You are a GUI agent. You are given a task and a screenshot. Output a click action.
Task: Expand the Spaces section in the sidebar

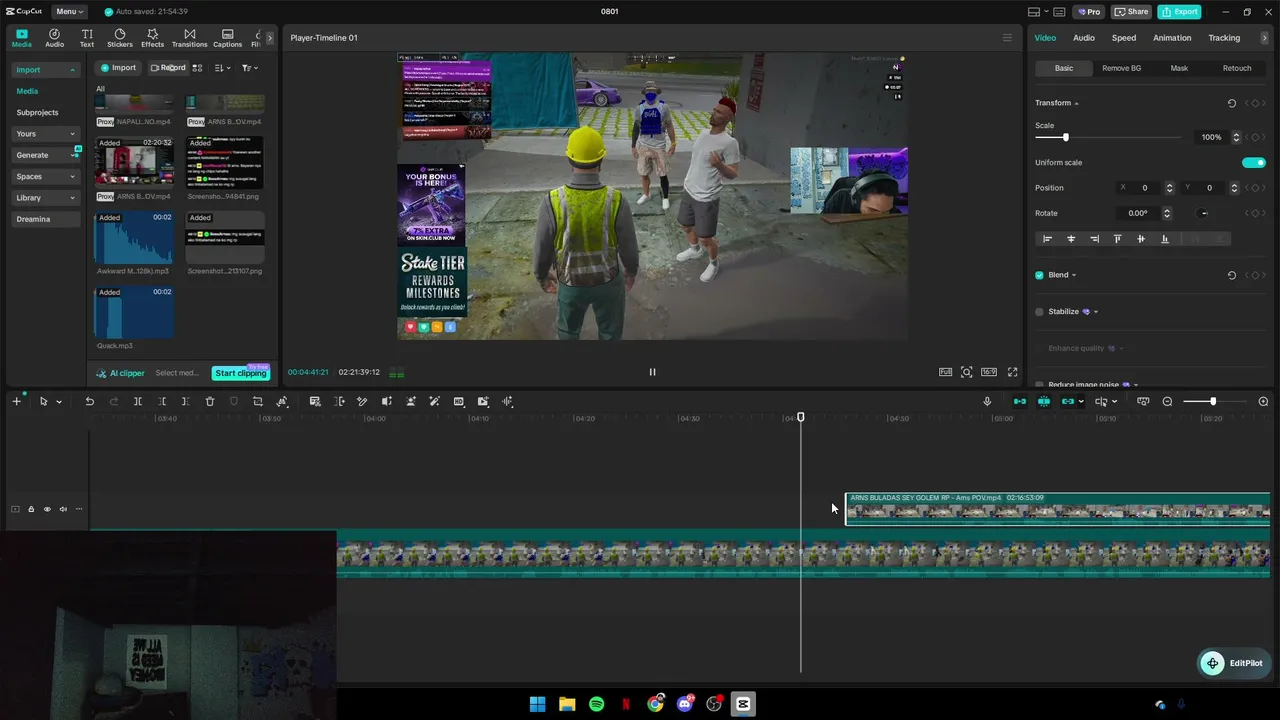72,177
